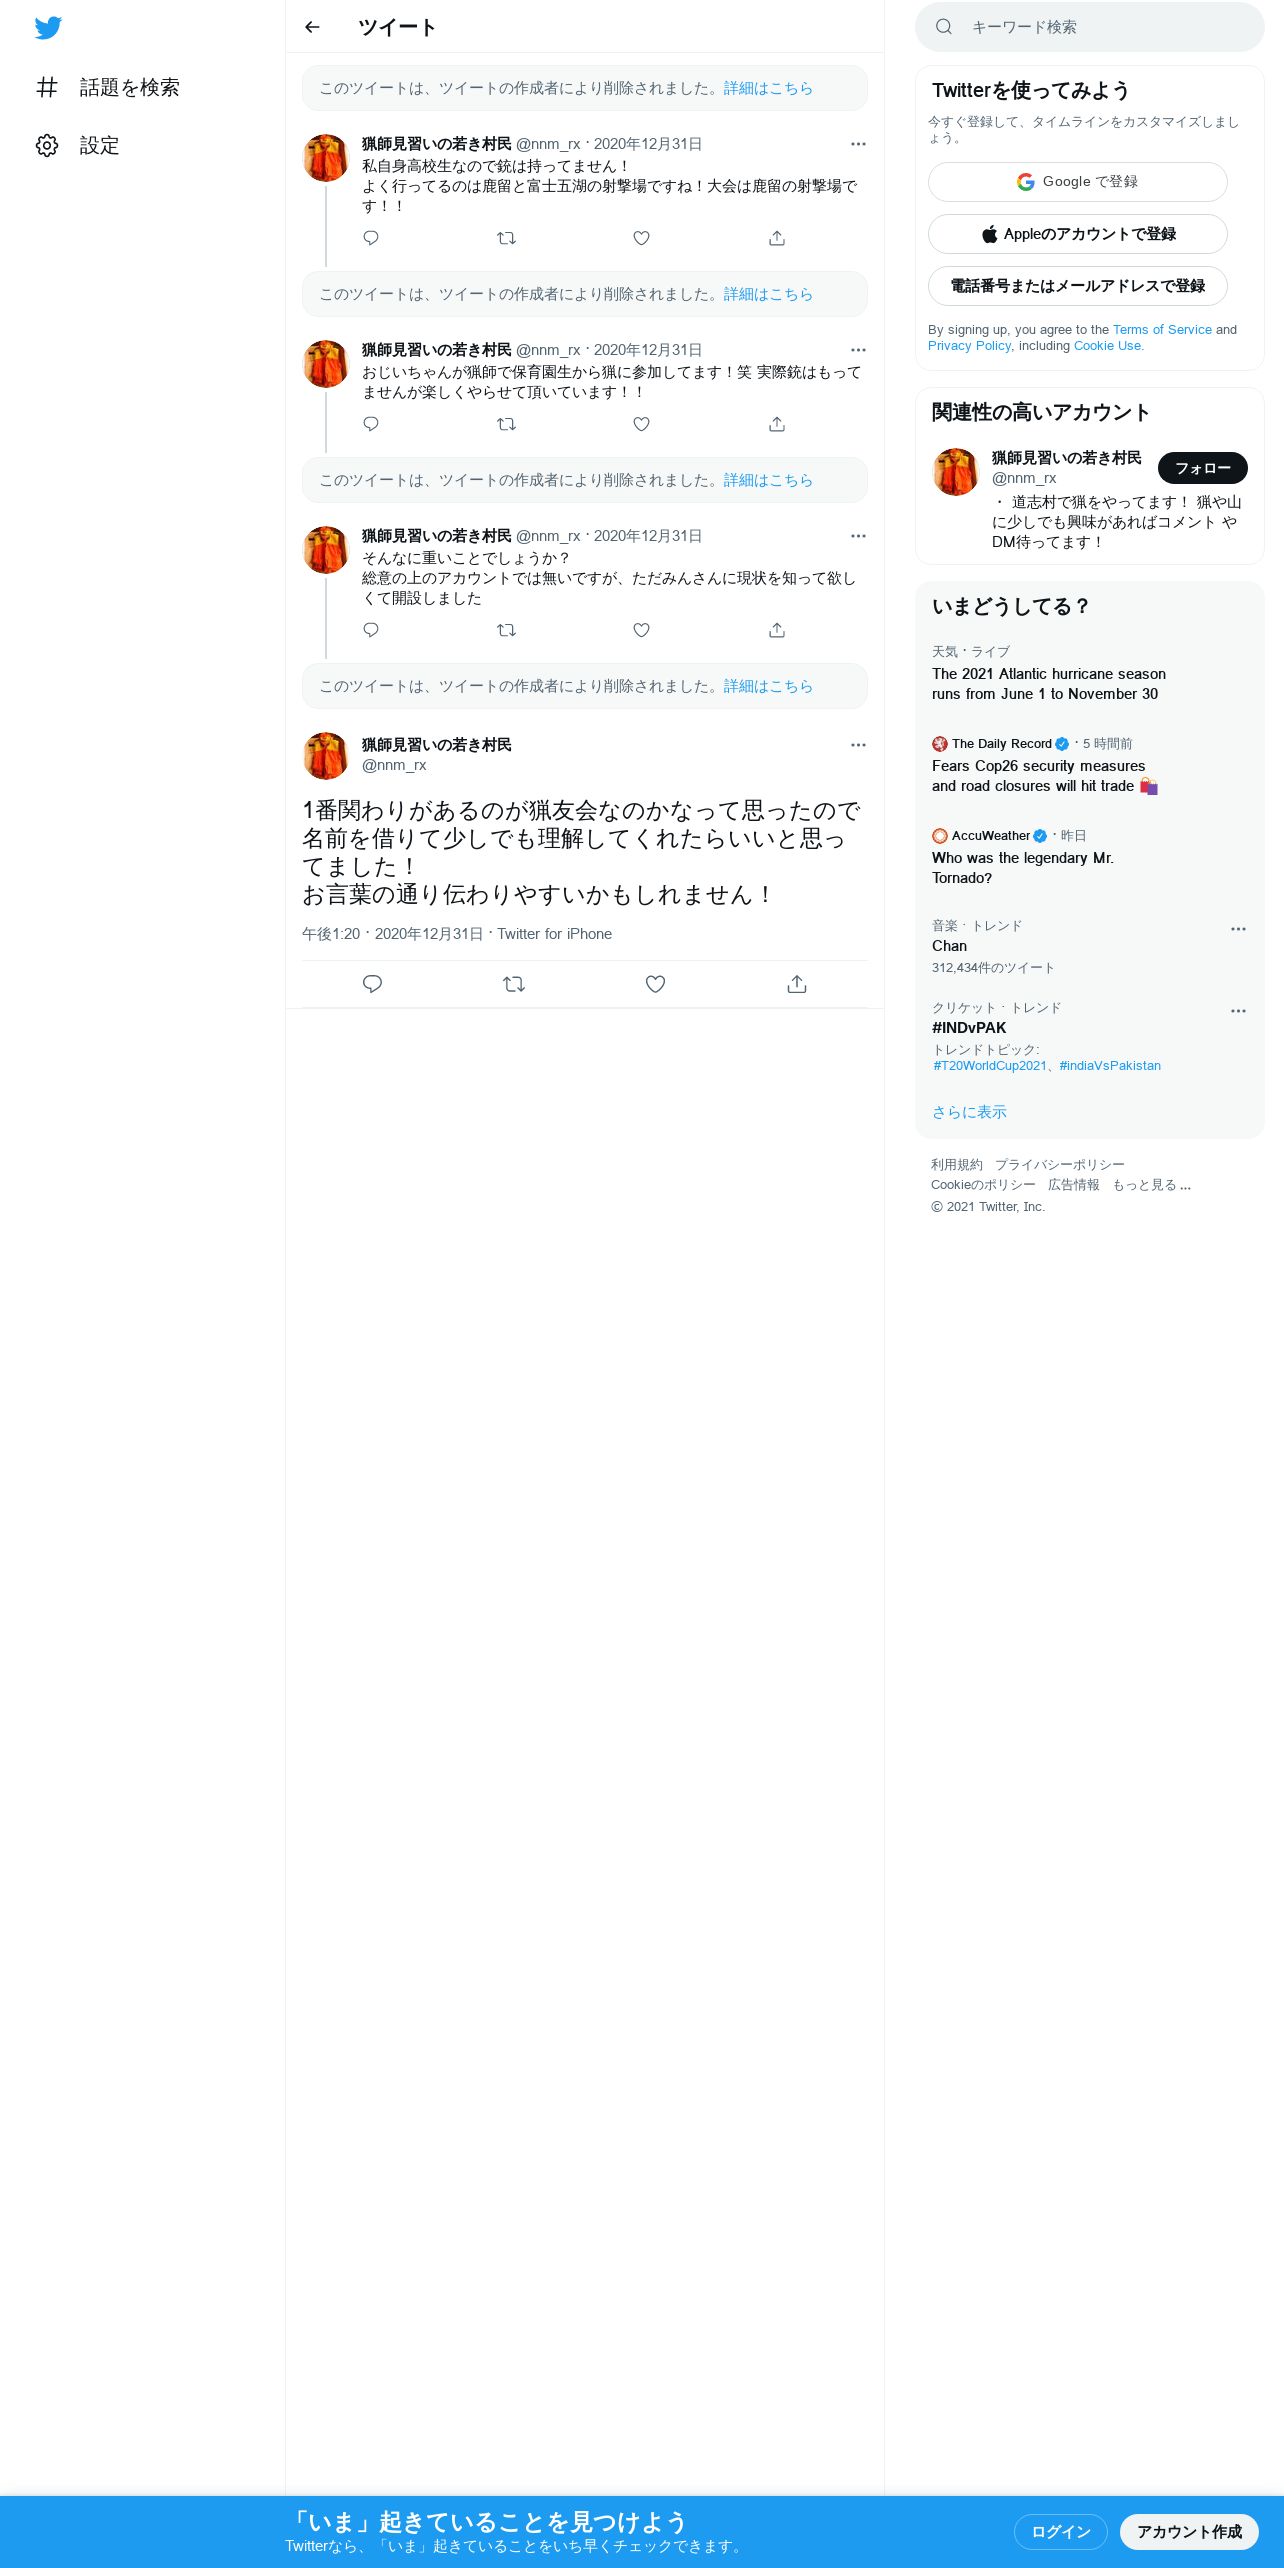The height and width of the screenshot is (2568, 1284).
Task: Reply to the main tweet posted at 午後1:20
Action: click(372, 984)
